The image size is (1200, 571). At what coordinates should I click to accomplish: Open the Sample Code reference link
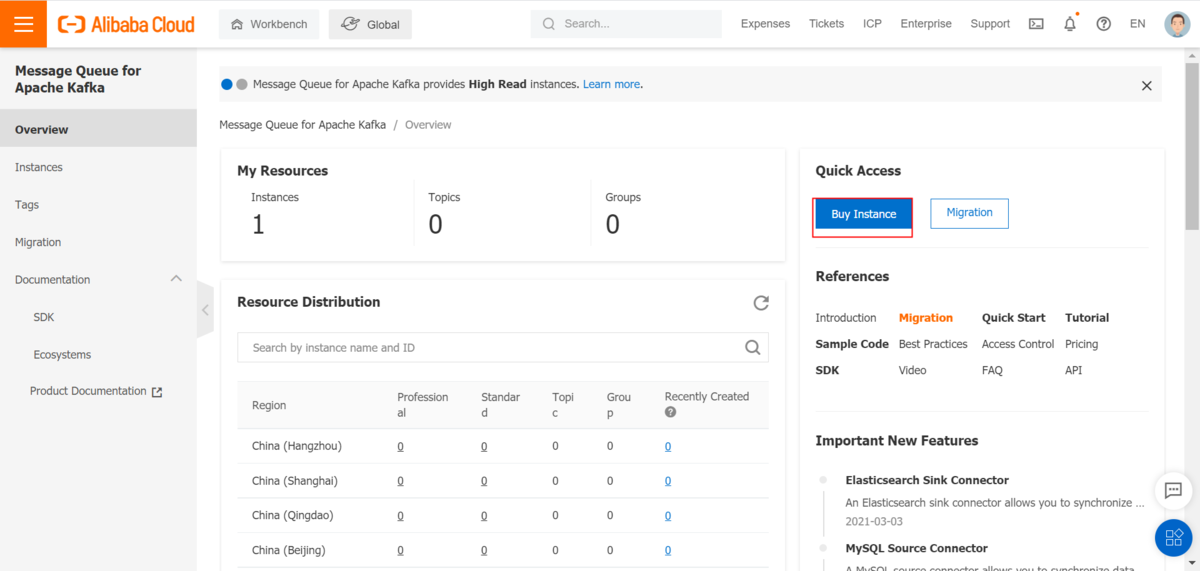[852, 344]
